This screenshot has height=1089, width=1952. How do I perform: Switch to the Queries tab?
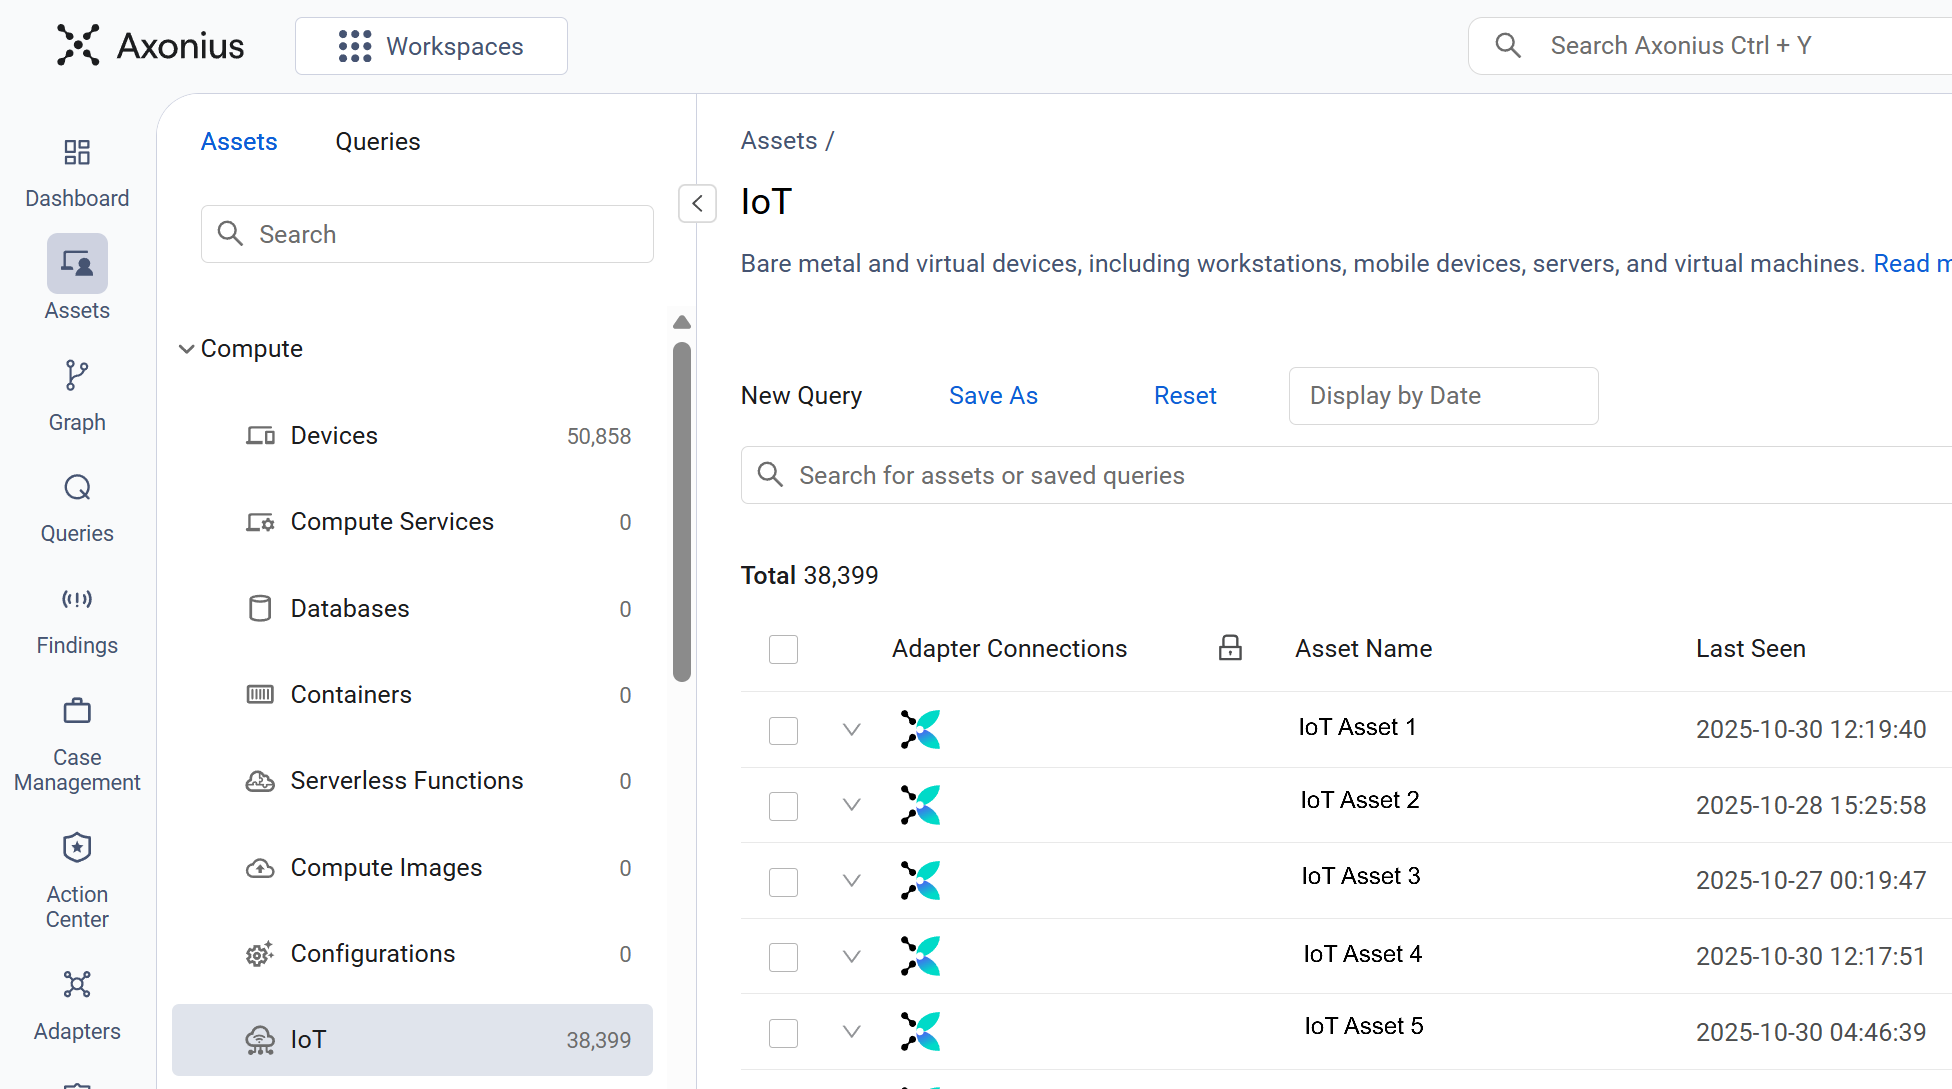click(x=377, y=142)
